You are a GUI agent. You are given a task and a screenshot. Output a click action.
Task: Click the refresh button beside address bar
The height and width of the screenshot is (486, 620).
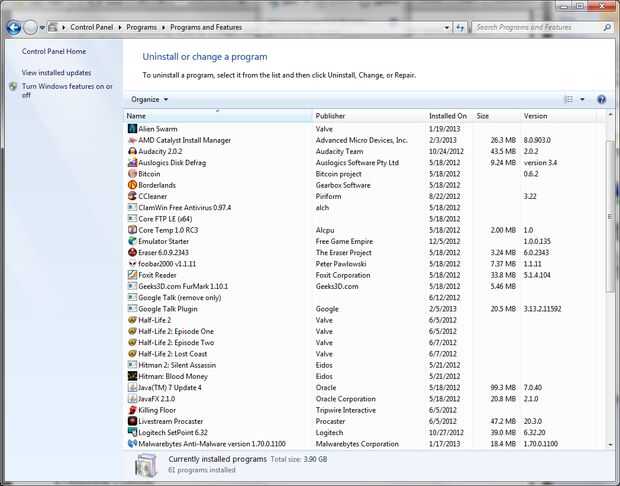click(x=460, y=27)
